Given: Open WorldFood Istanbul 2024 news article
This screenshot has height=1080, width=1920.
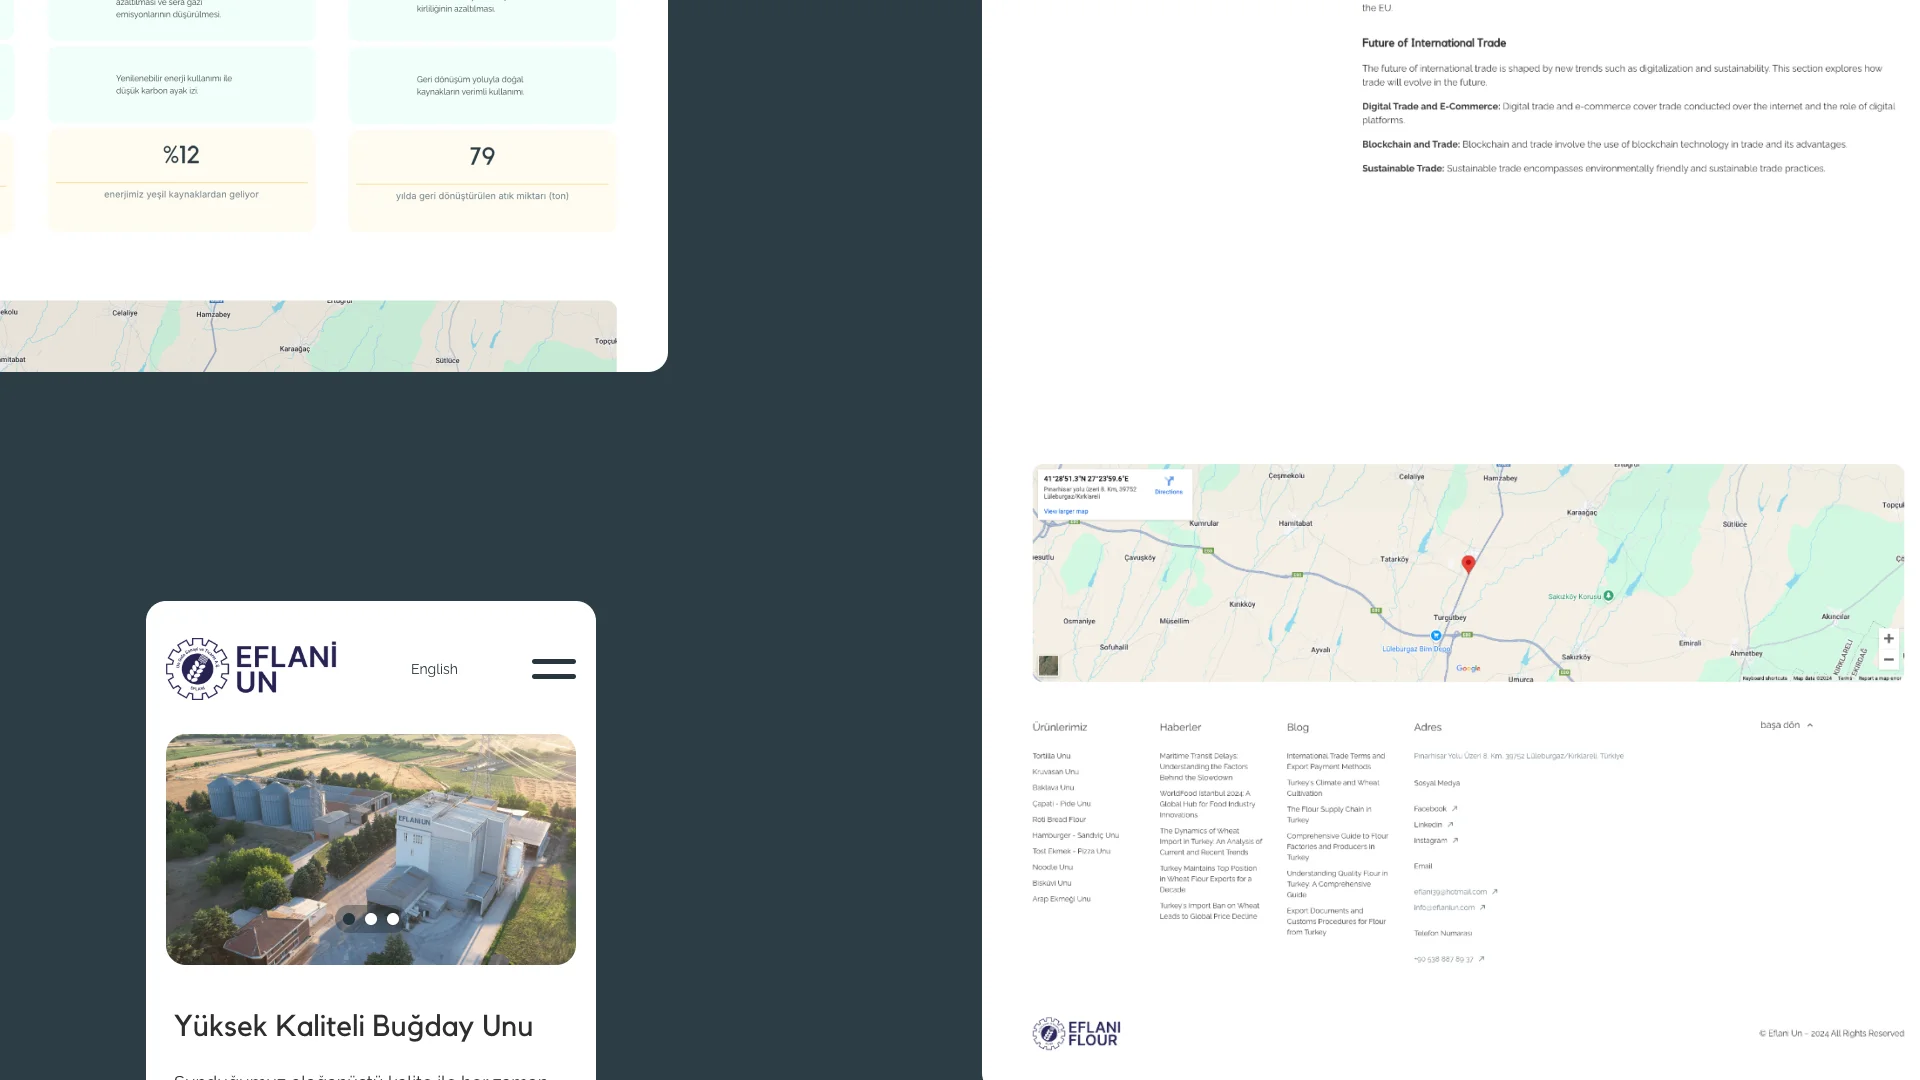Looking at the screenshot, I should pyautogui.click(x=1207, y=804).
